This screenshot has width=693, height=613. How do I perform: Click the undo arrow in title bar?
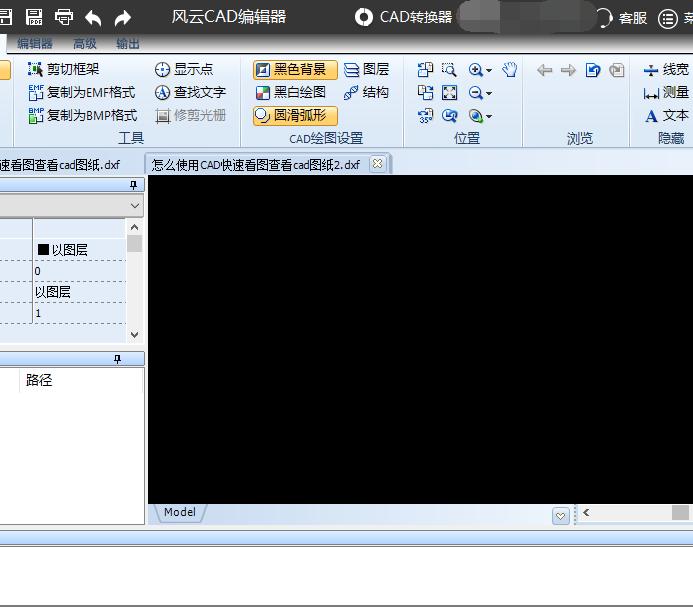coord(93,17)
